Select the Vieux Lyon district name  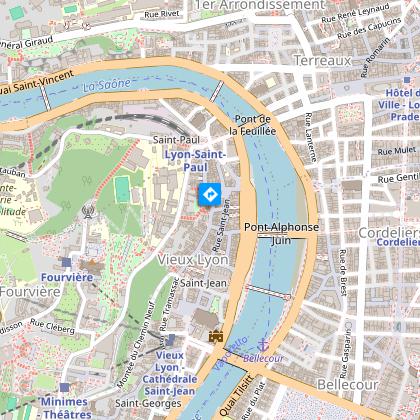pos(193,260)
